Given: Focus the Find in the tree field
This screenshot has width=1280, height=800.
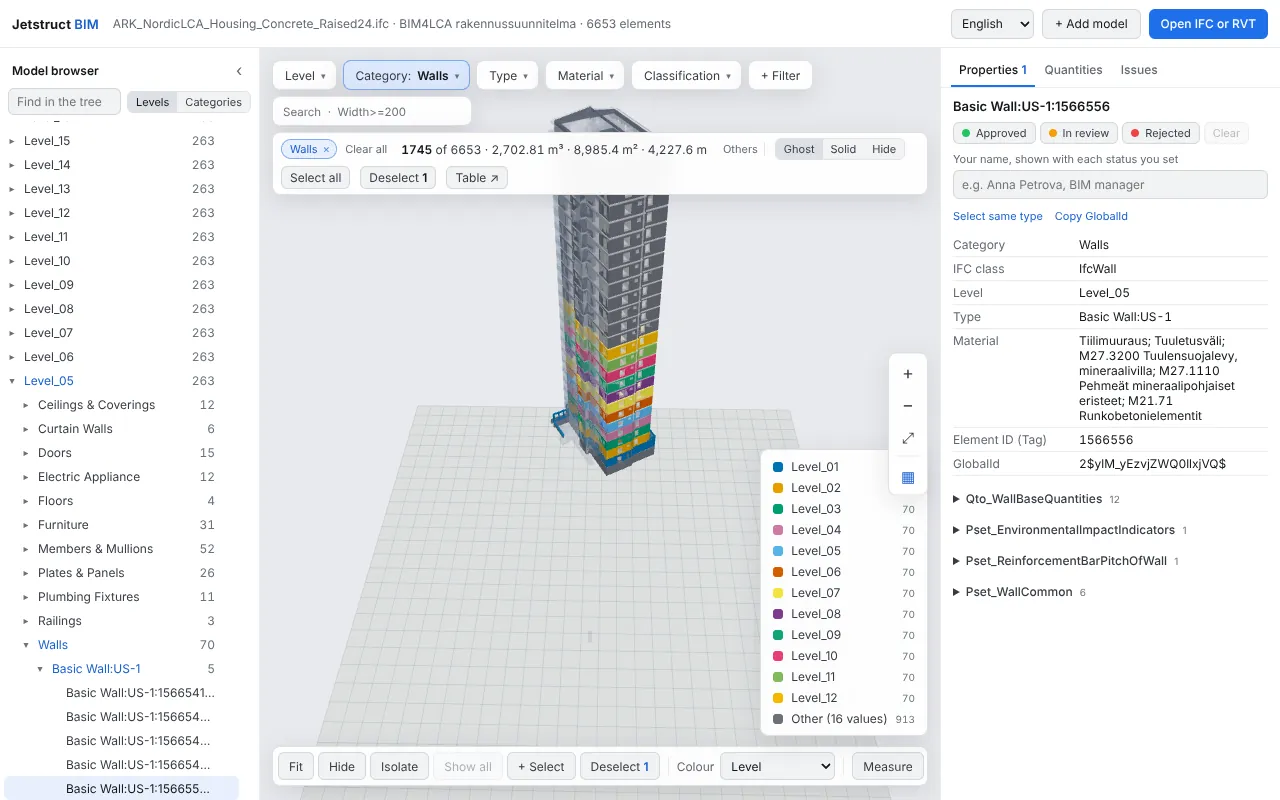Looking at the screenshot, I should pyautogui.click(x=64, y=102).
